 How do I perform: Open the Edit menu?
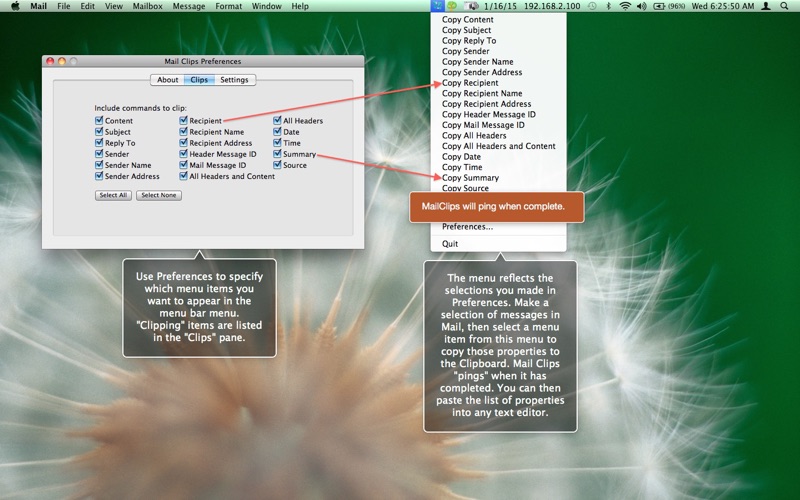[x=87, y=6]
